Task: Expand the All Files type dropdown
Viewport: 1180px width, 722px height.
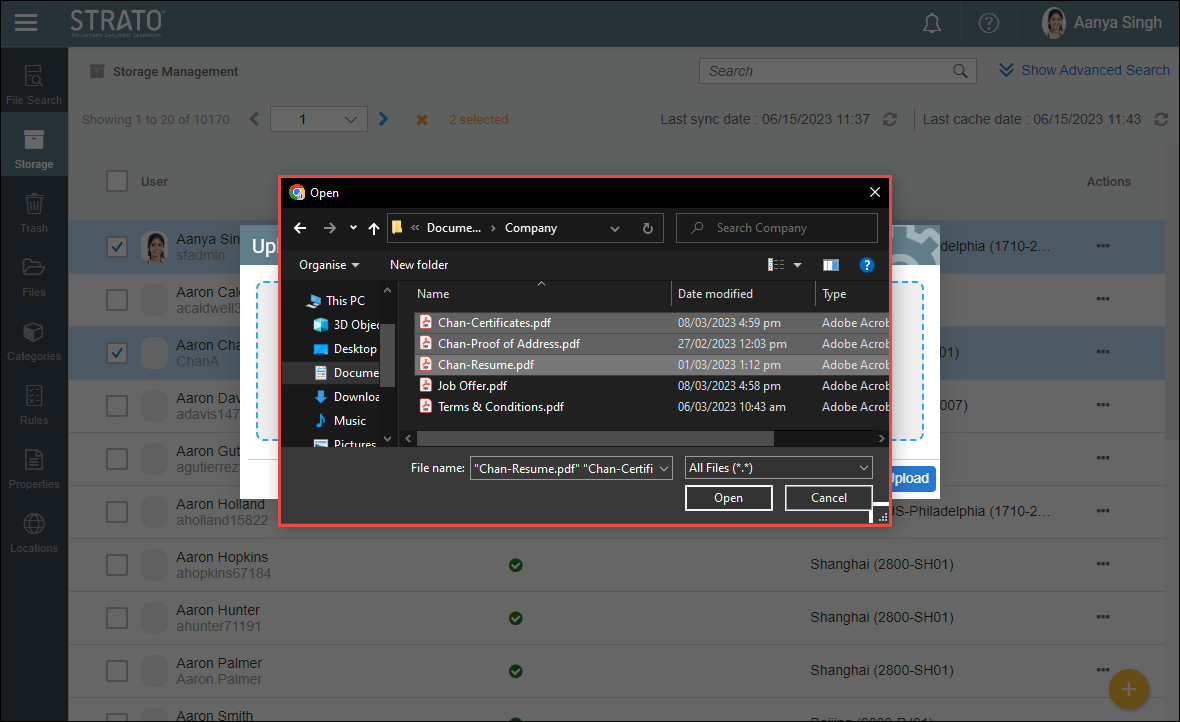Action: pos(778,467)
